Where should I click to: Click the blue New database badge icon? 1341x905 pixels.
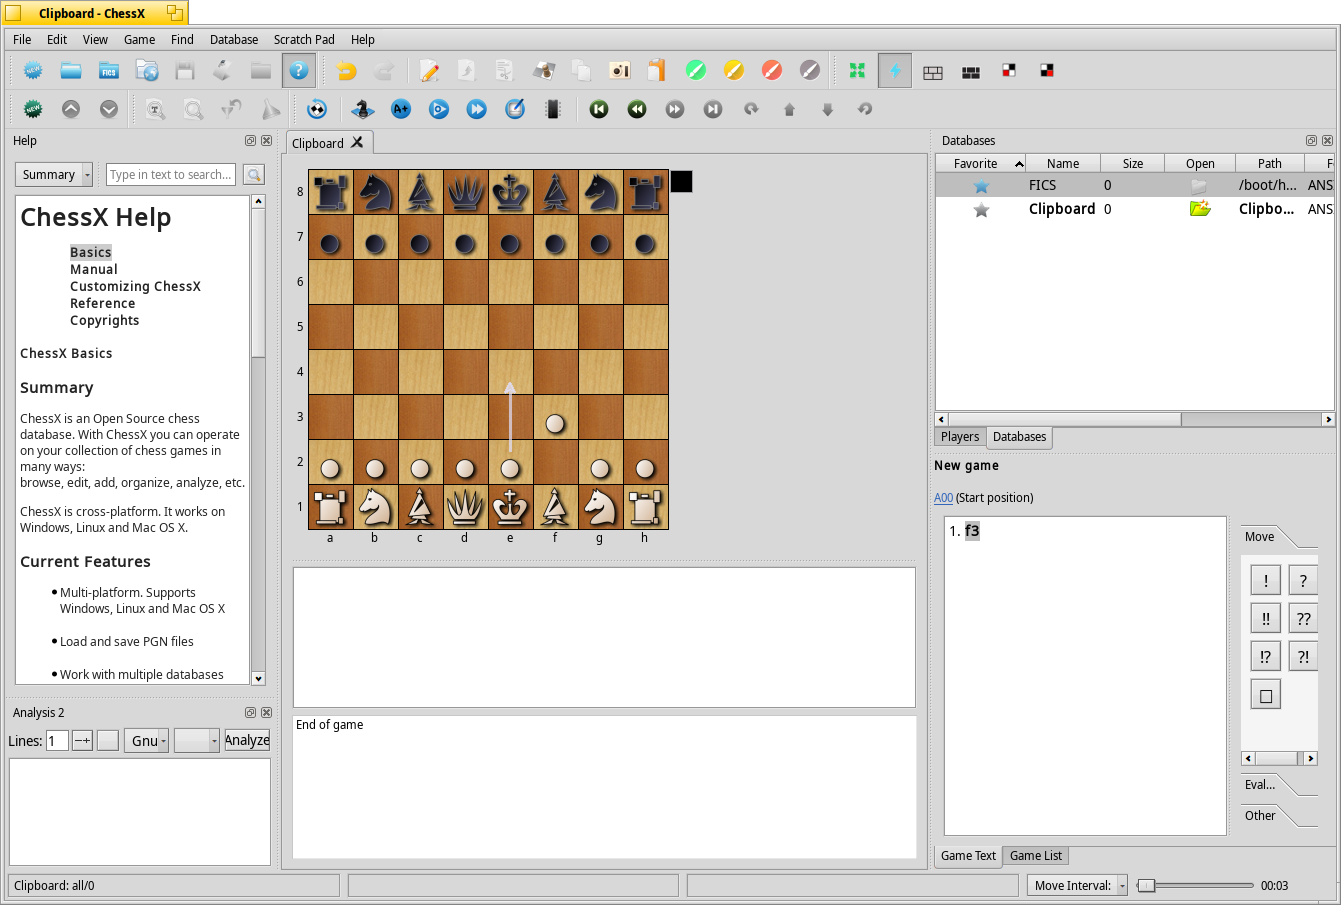(x=33, y=71)
